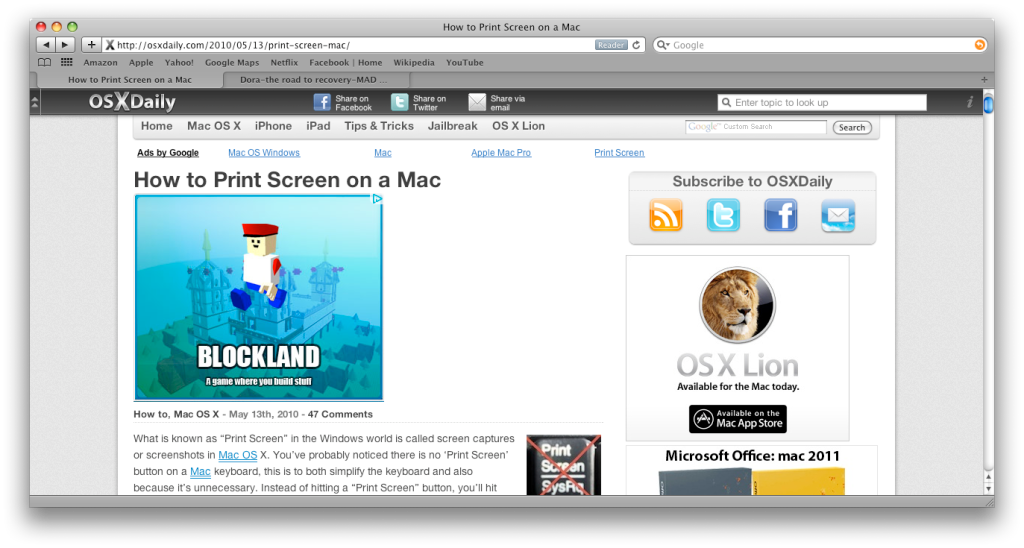Click the scrollbar down arrow
The width and height of the screenshot is (1024, 548).
(989, 489)
